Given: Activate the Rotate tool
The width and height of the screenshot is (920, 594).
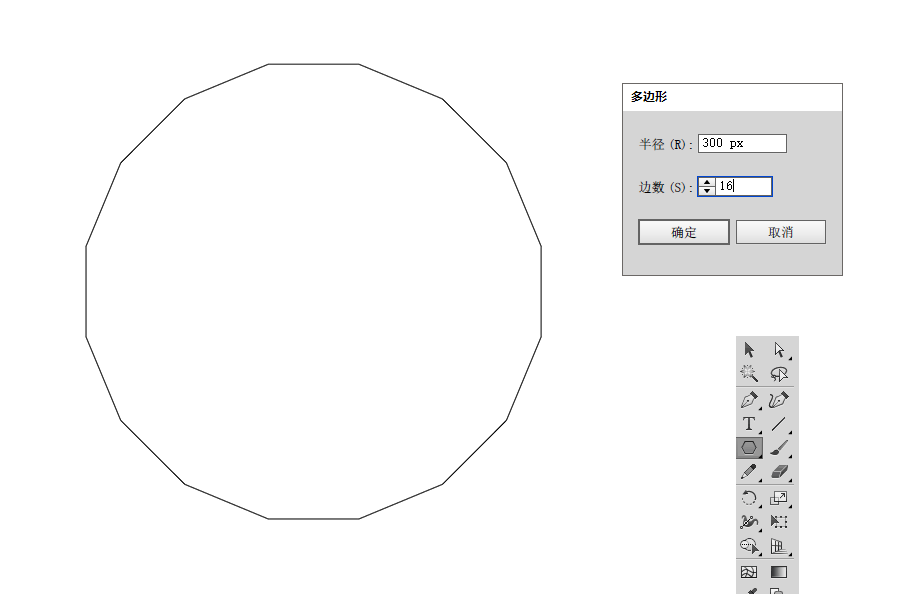Looking at the screenshot, I should 749,498.
